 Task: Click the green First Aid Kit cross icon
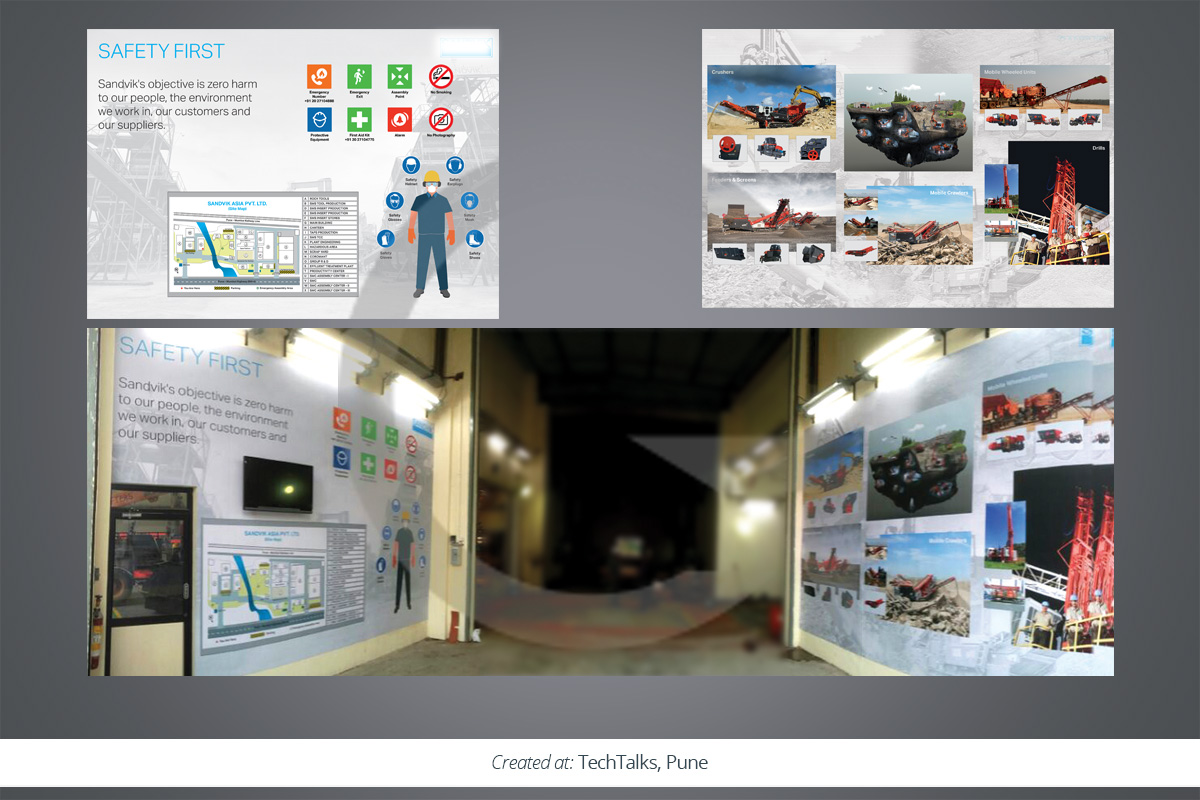pos(359,120)
